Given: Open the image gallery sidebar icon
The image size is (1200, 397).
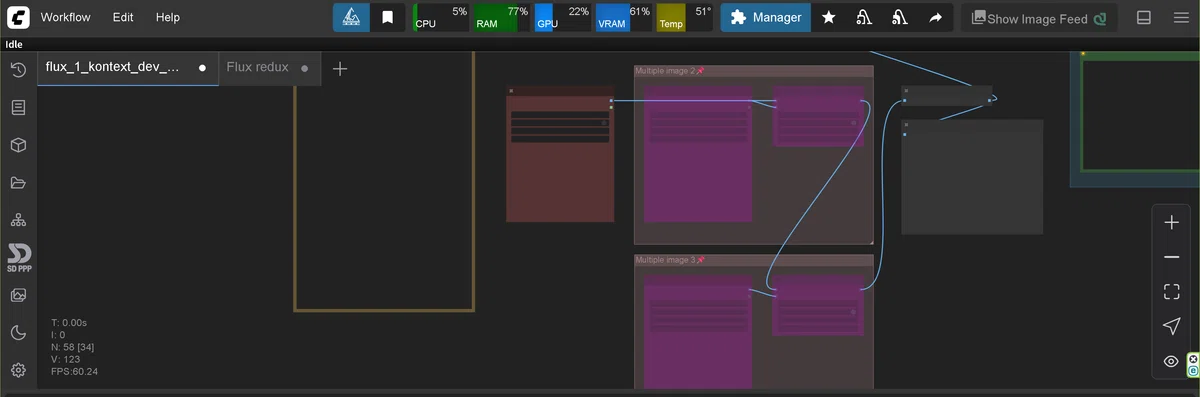Looking at the screenshot, I should tap(18, 295).
